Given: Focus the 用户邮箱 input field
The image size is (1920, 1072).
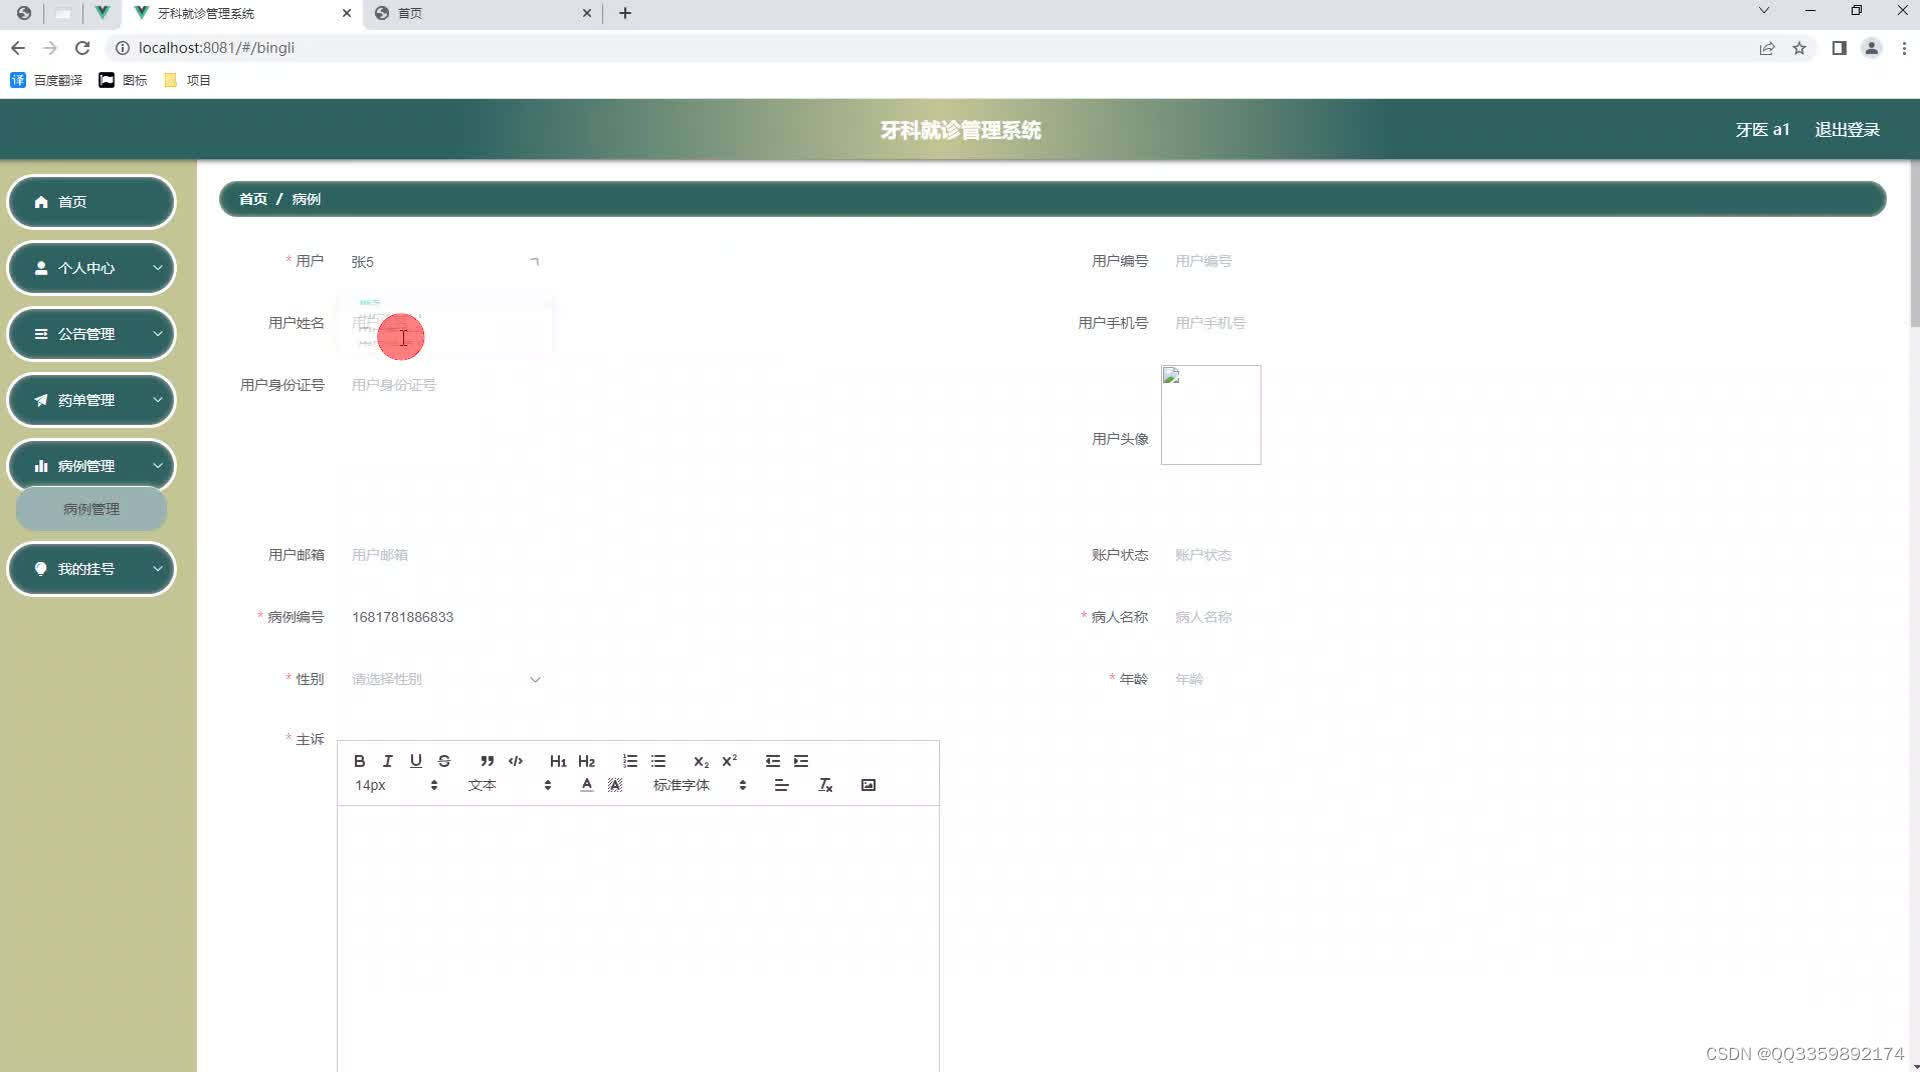Looking at the screenshot, I should tap(445, 555).
